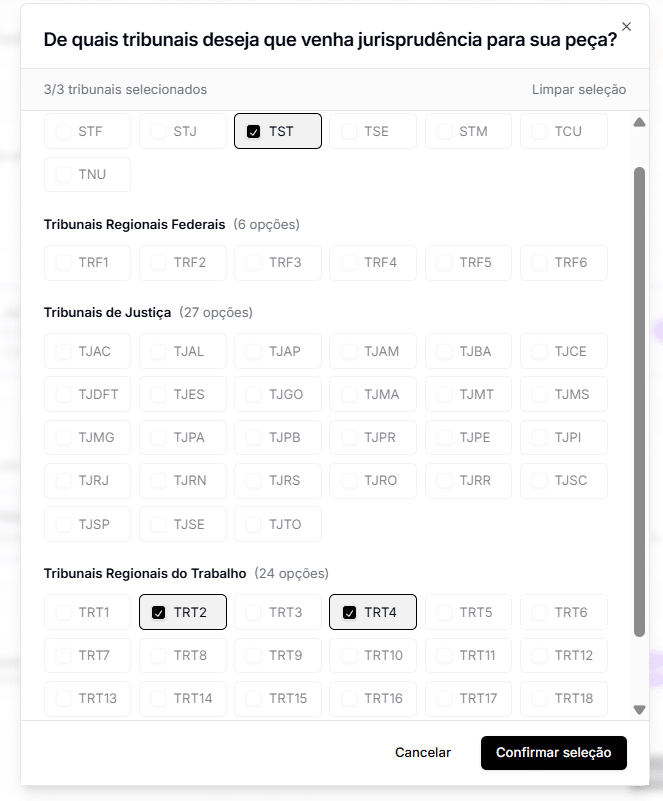Select the STF tribunal checkbox
The width and height of the screenshot is (663, 801).
(87, 131)
